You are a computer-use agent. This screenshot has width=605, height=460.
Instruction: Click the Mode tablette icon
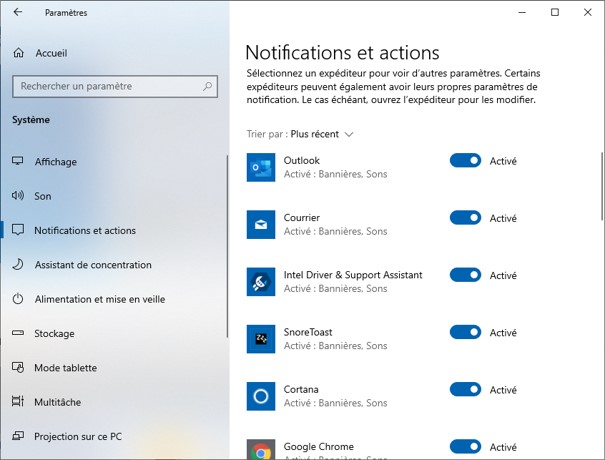18,367
